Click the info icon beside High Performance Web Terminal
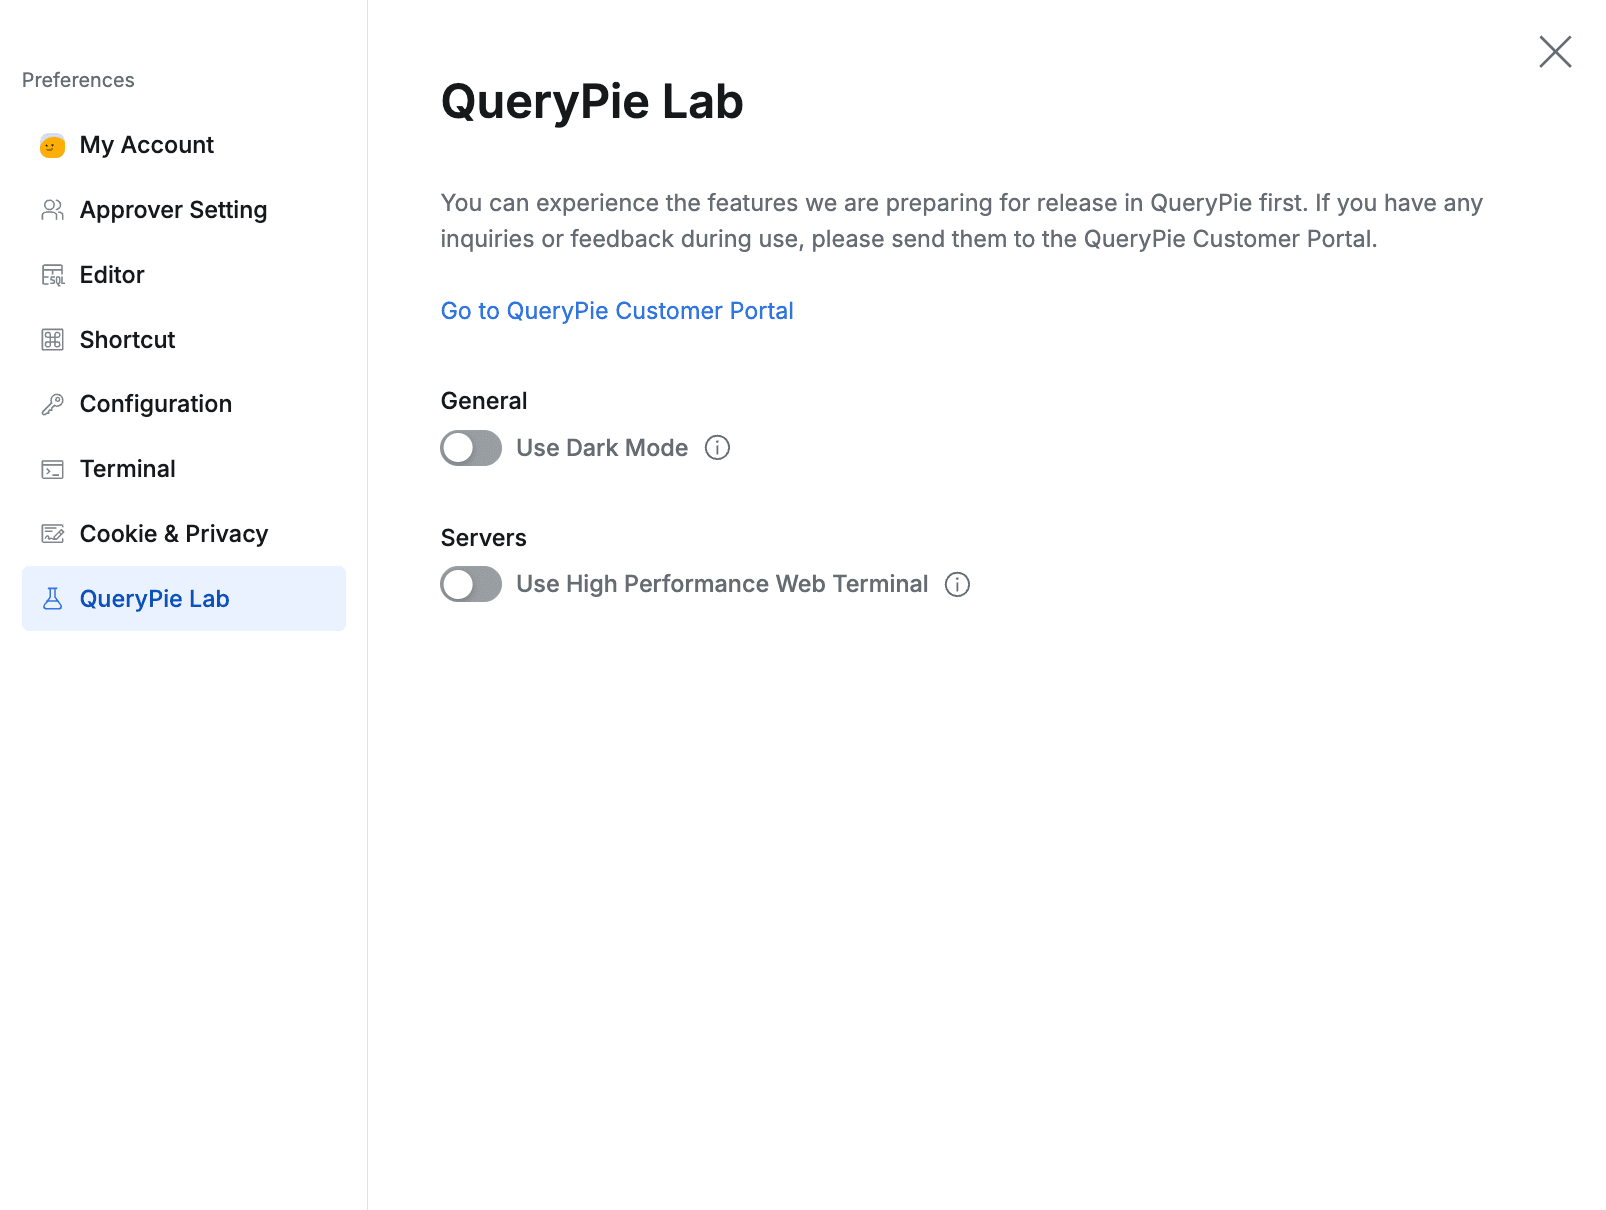Image resolution: width=1606 pixels, height=1210 pixels. [957, 584]
